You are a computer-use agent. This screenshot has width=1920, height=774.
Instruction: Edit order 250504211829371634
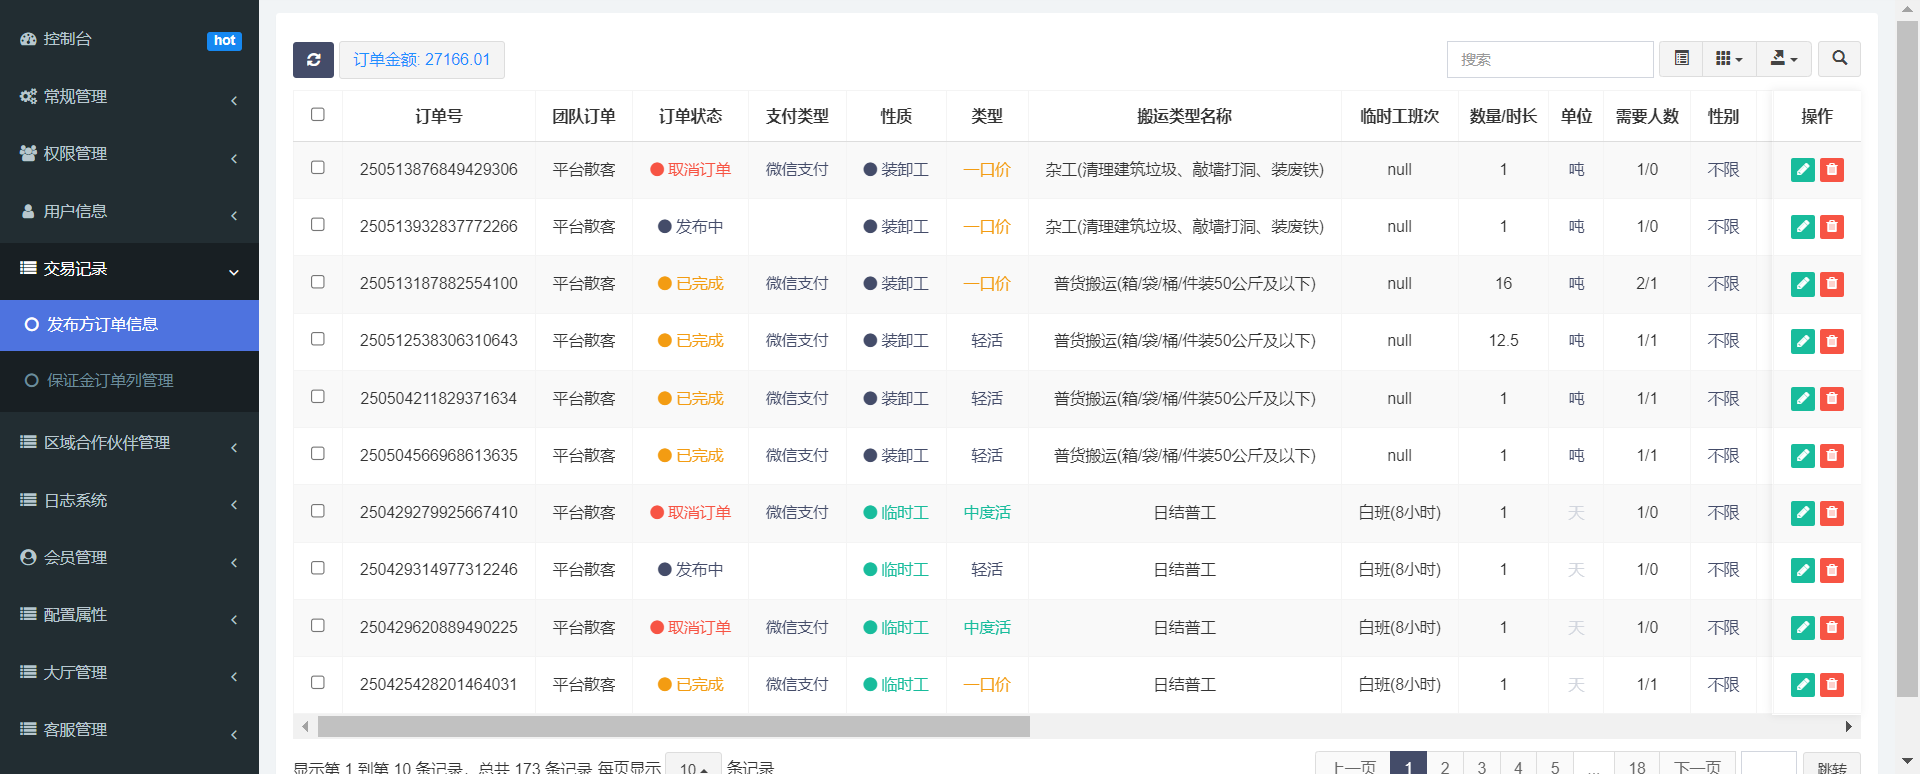[x=1803, y=399]
